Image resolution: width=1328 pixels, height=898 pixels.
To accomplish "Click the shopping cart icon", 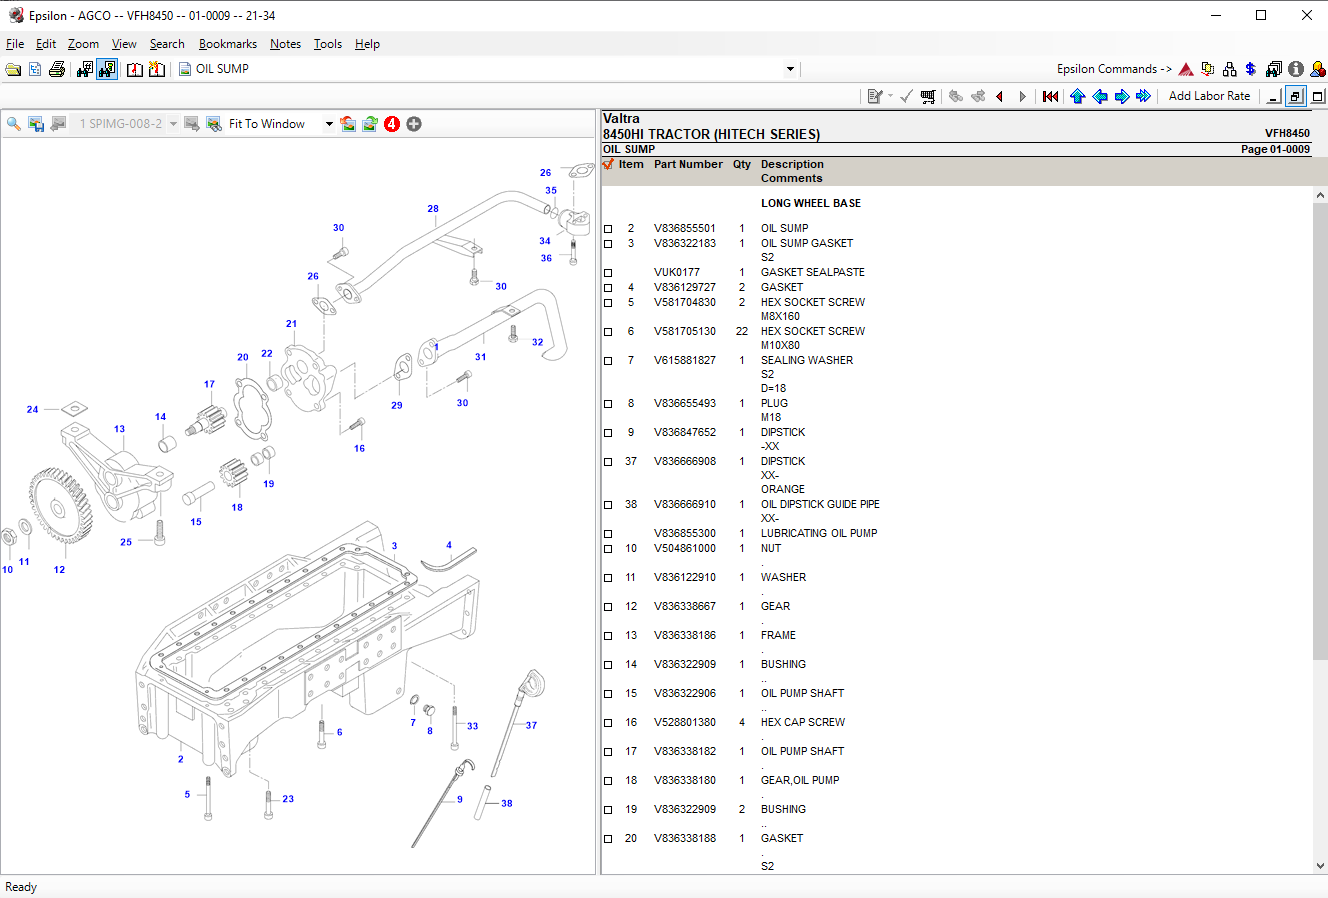I will pos(928,96).
